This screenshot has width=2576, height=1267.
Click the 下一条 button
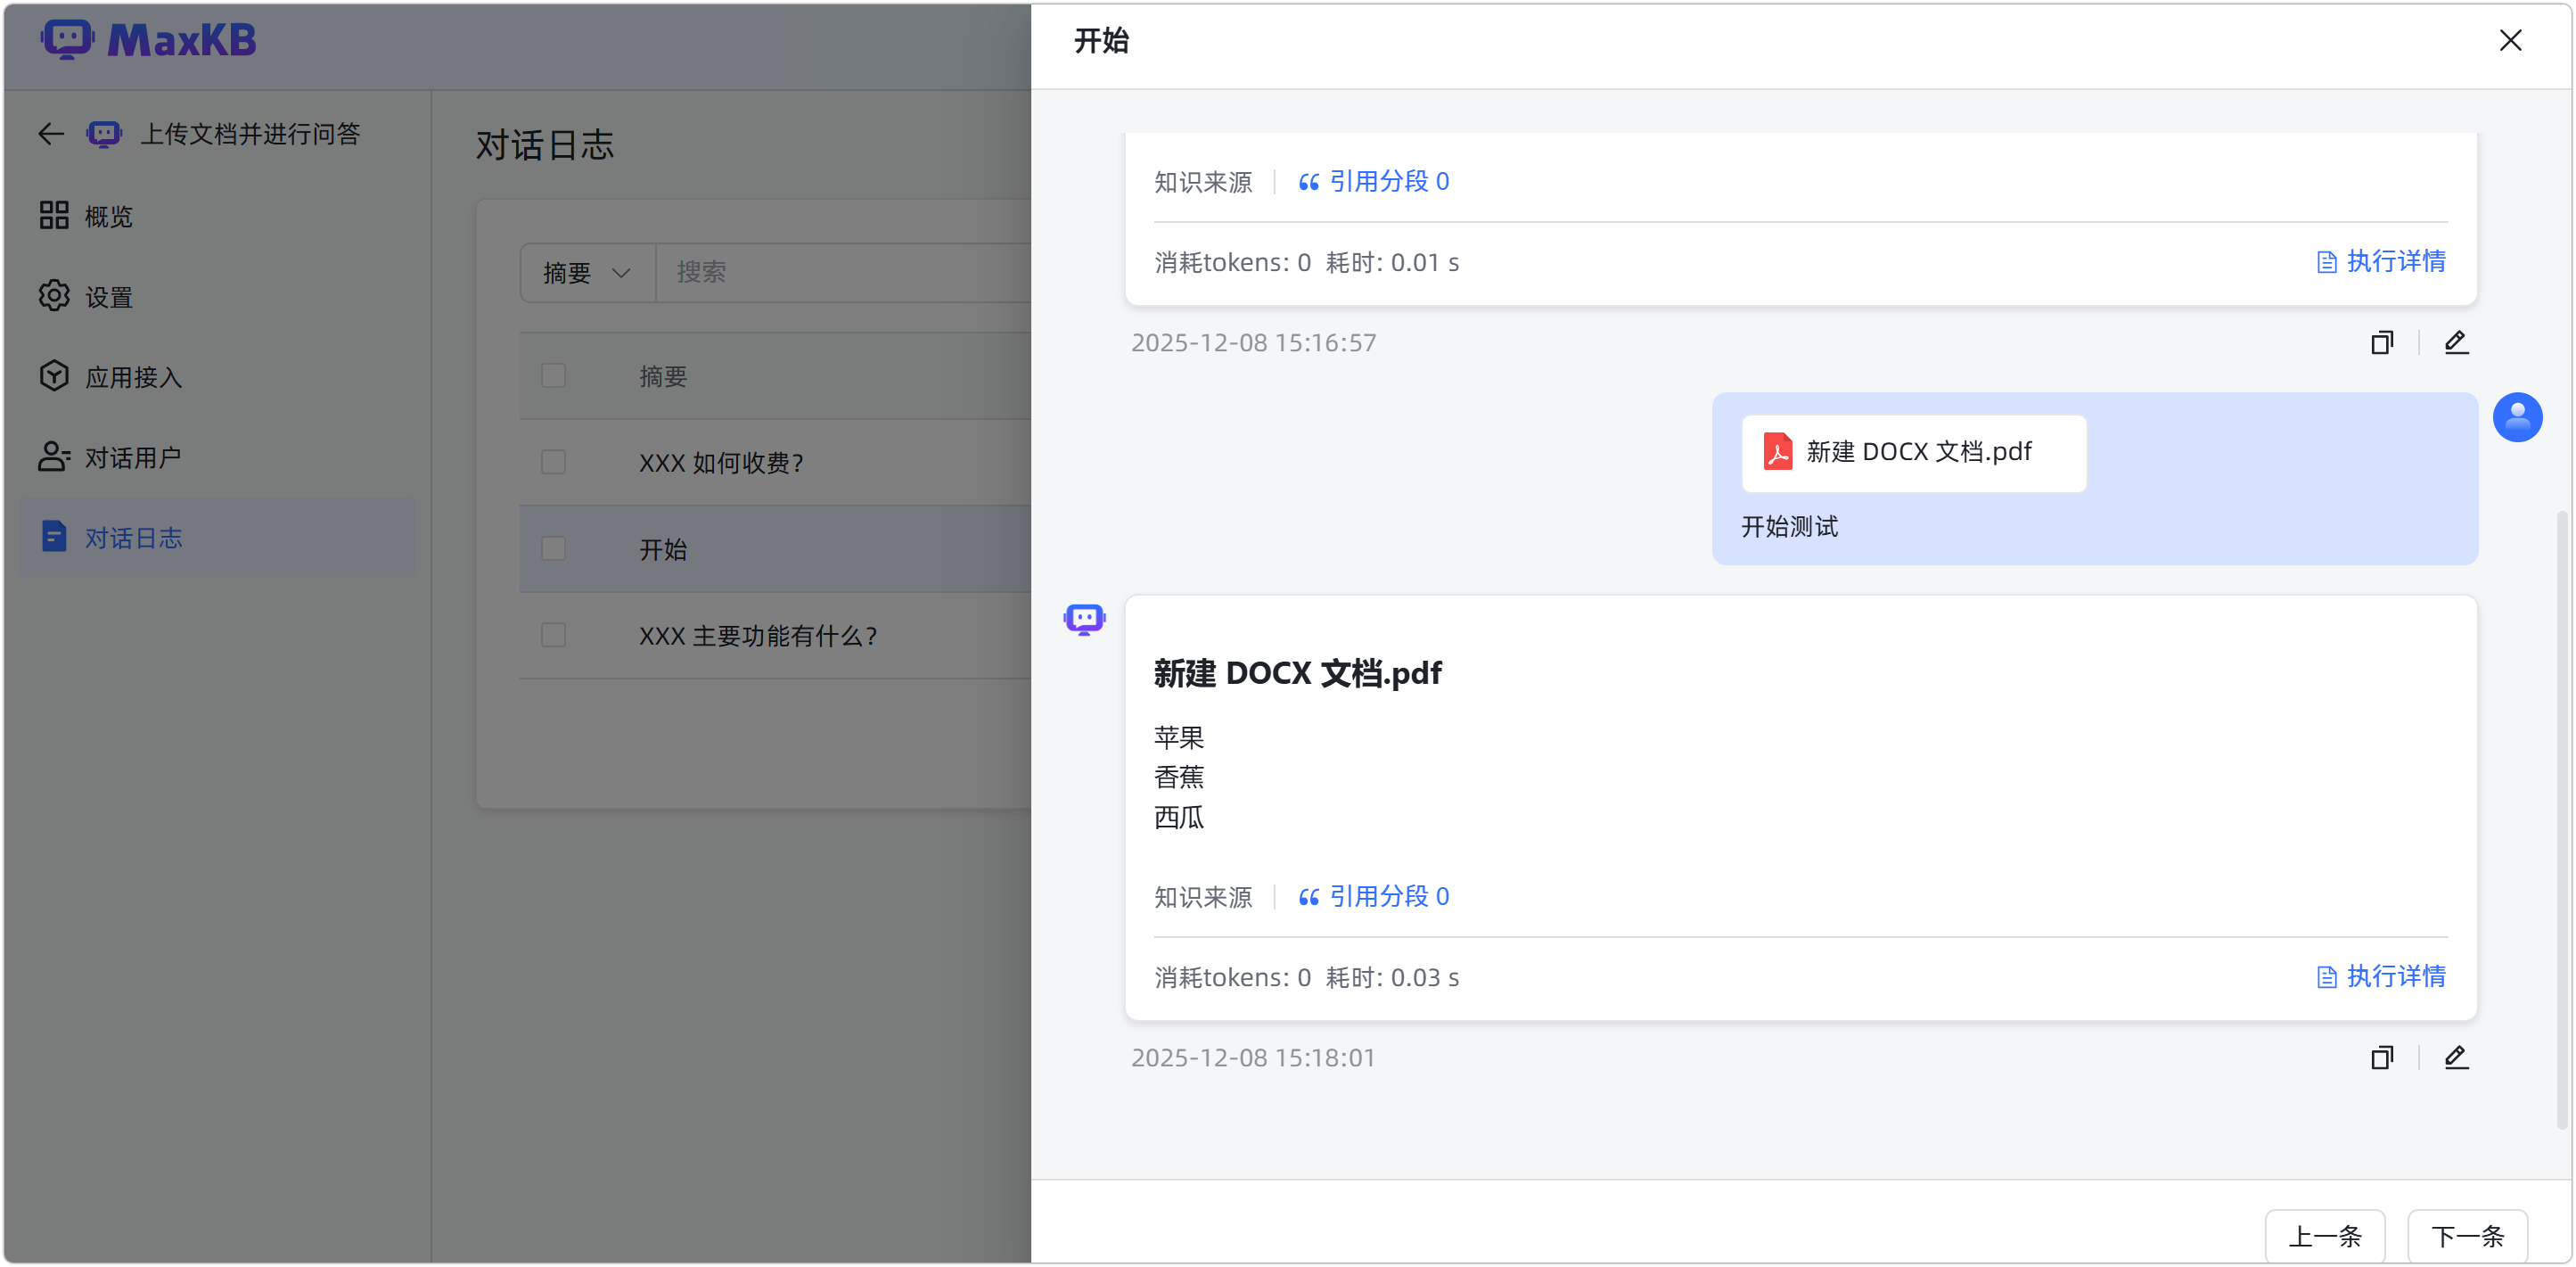click(x=2467, y=1236)
